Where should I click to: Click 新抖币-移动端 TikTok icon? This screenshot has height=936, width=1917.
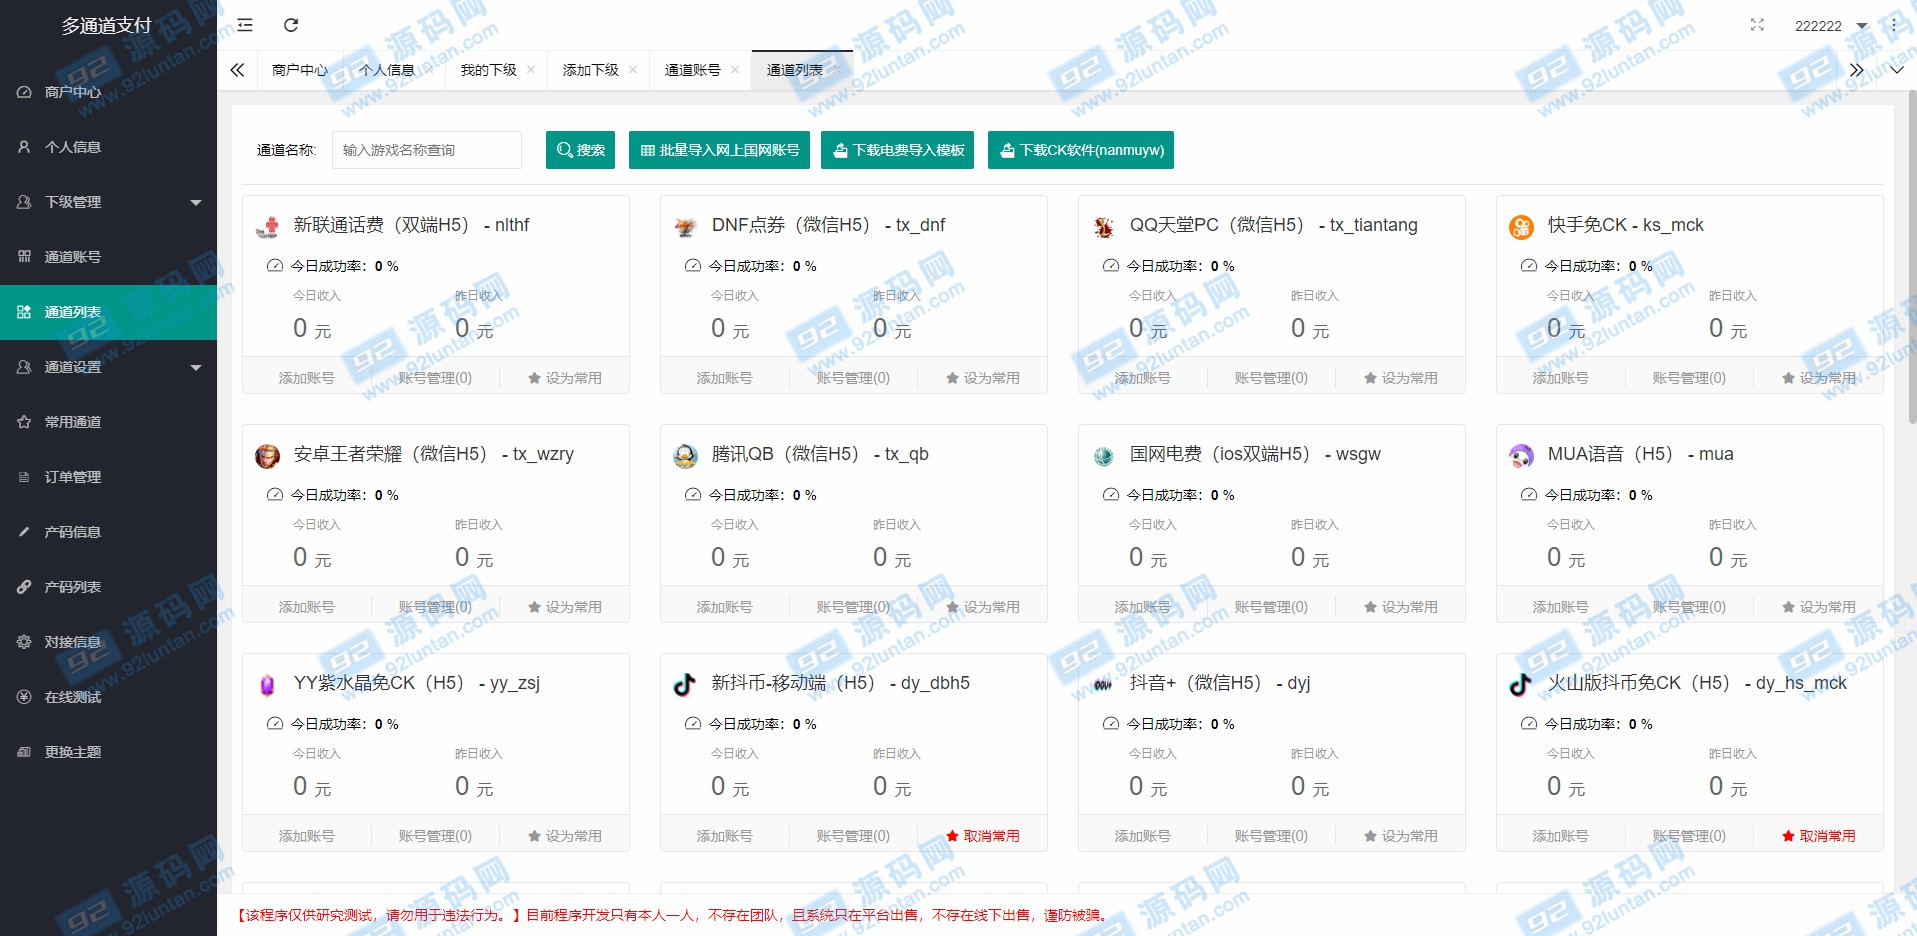coord(685,685)
